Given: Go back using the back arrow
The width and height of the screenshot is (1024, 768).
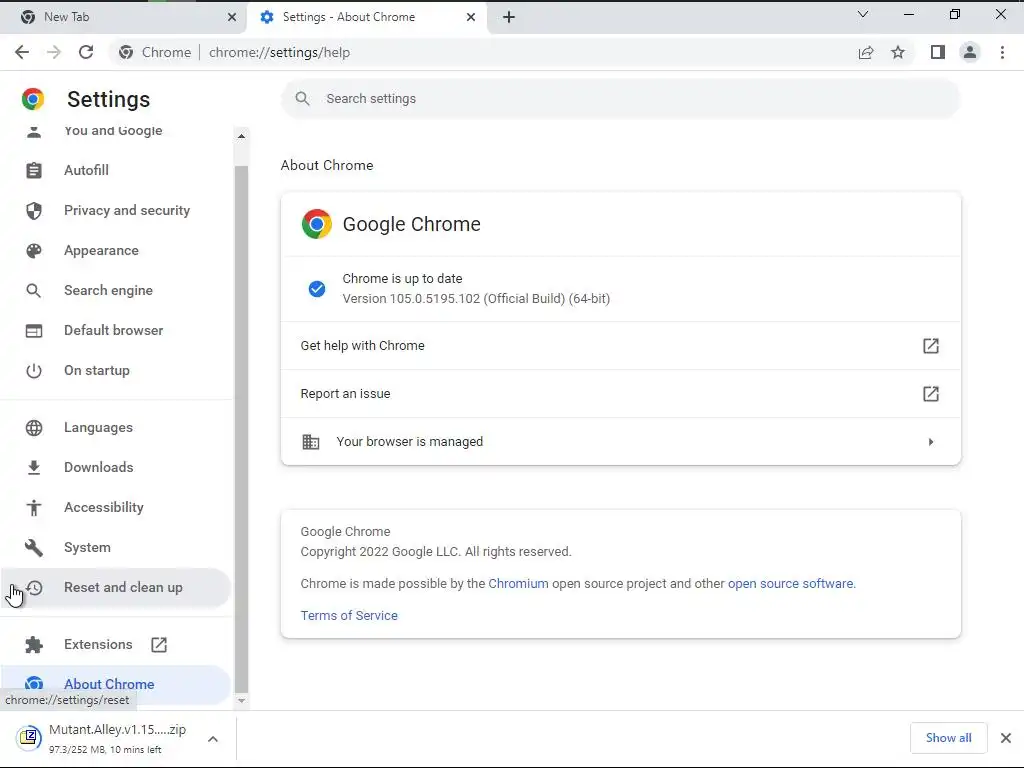Looking at the screenshot, I should 22,53.
